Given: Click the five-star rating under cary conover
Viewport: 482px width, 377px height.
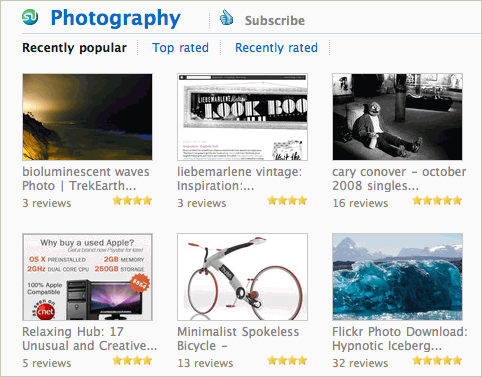Looking at the screenshot, I should coord(437,200).
